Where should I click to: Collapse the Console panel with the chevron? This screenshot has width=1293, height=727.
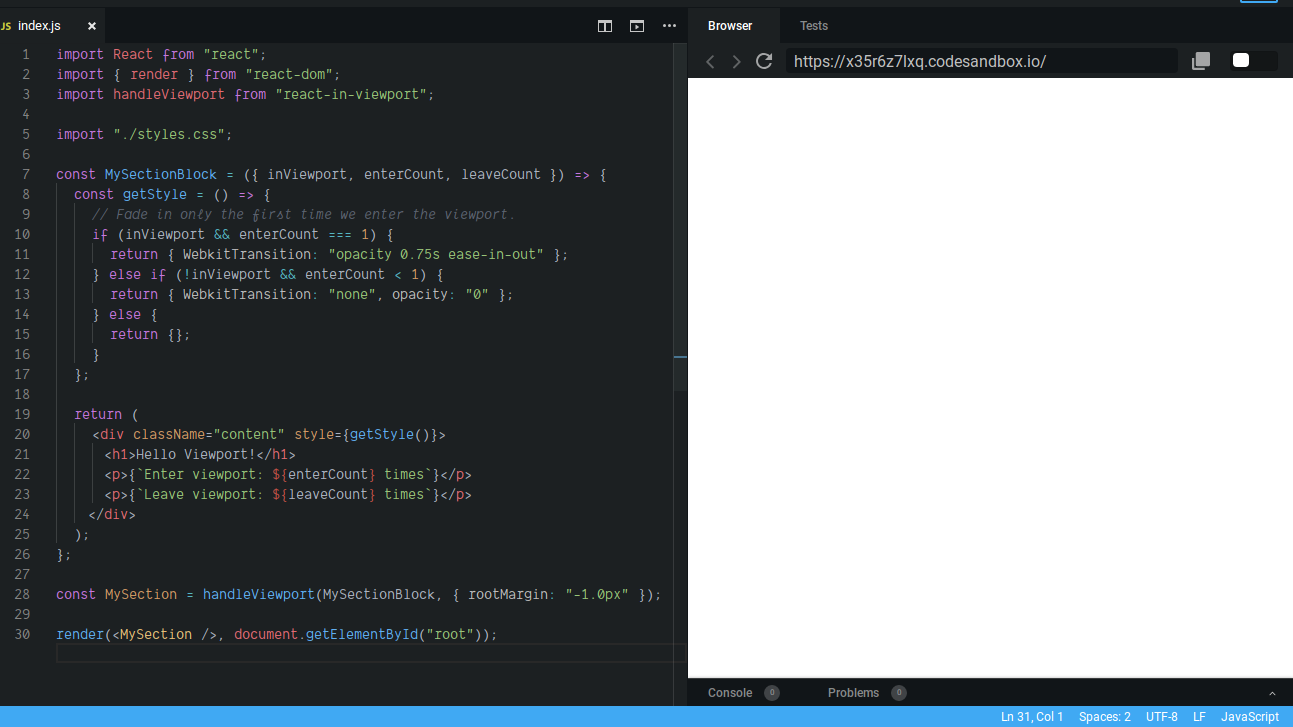pos(1272,692)
